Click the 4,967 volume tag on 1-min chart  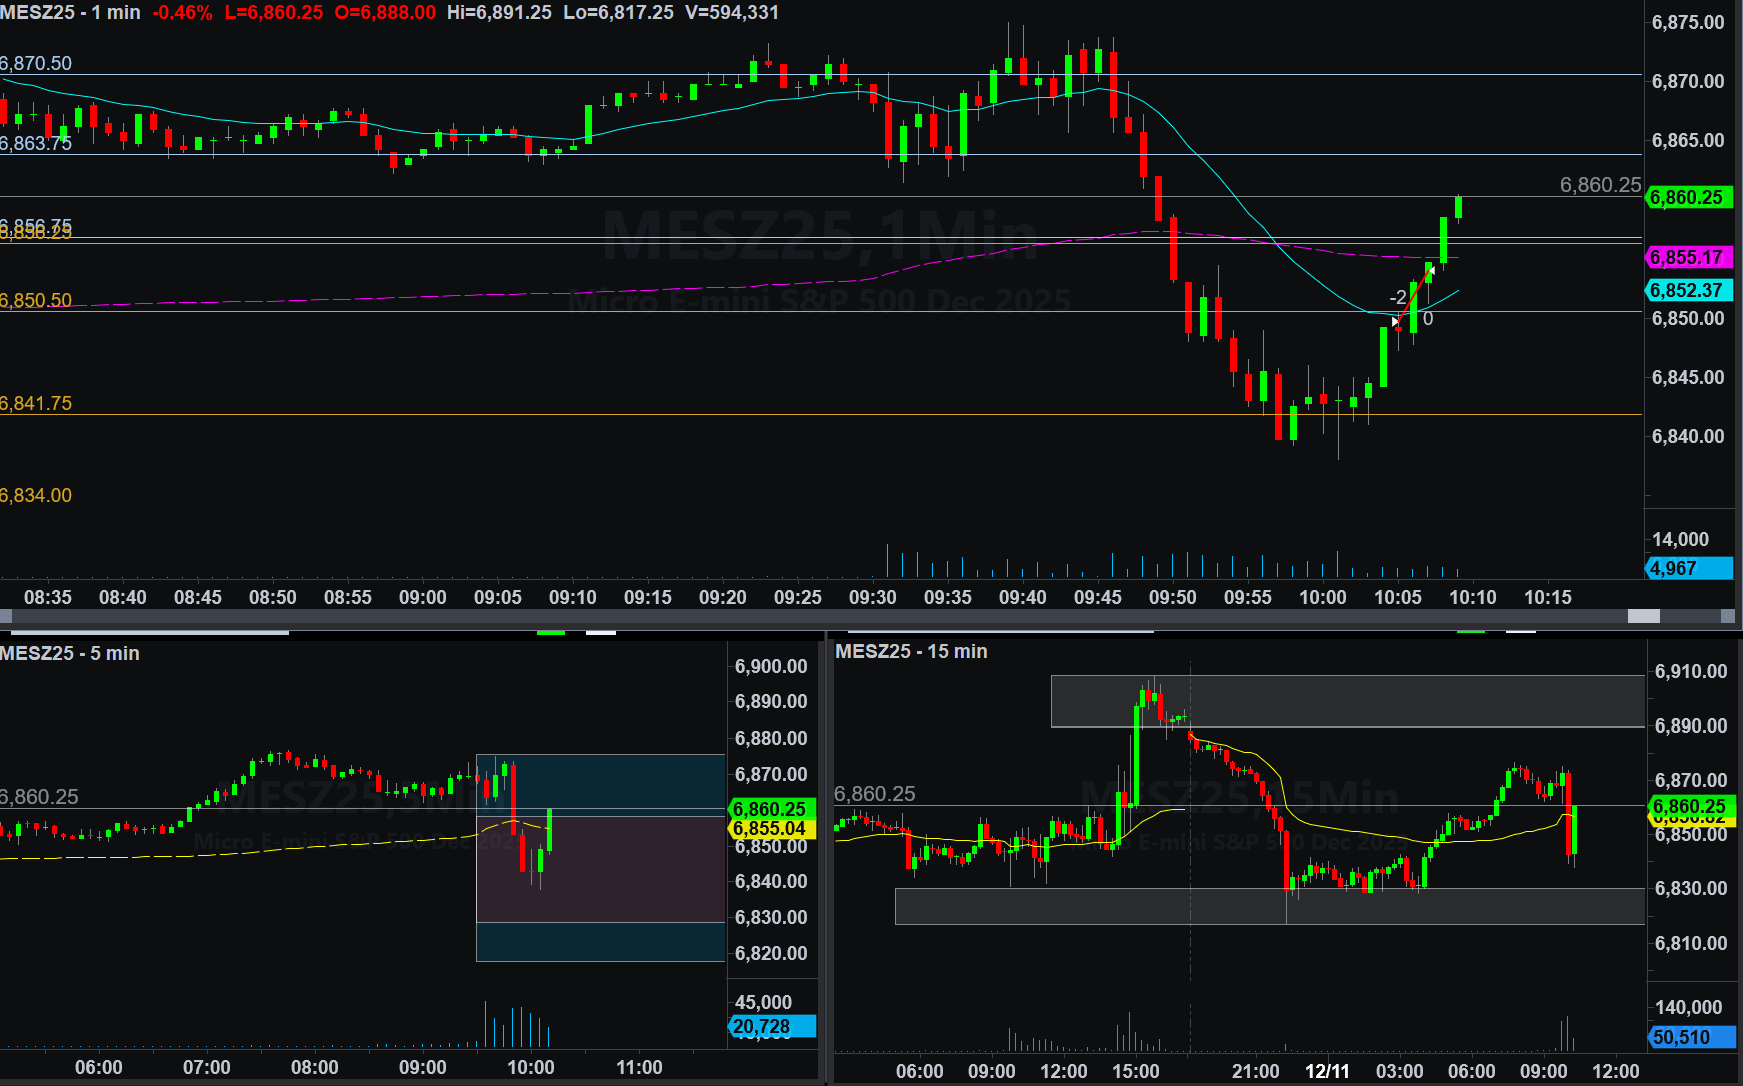[1687, 569]
